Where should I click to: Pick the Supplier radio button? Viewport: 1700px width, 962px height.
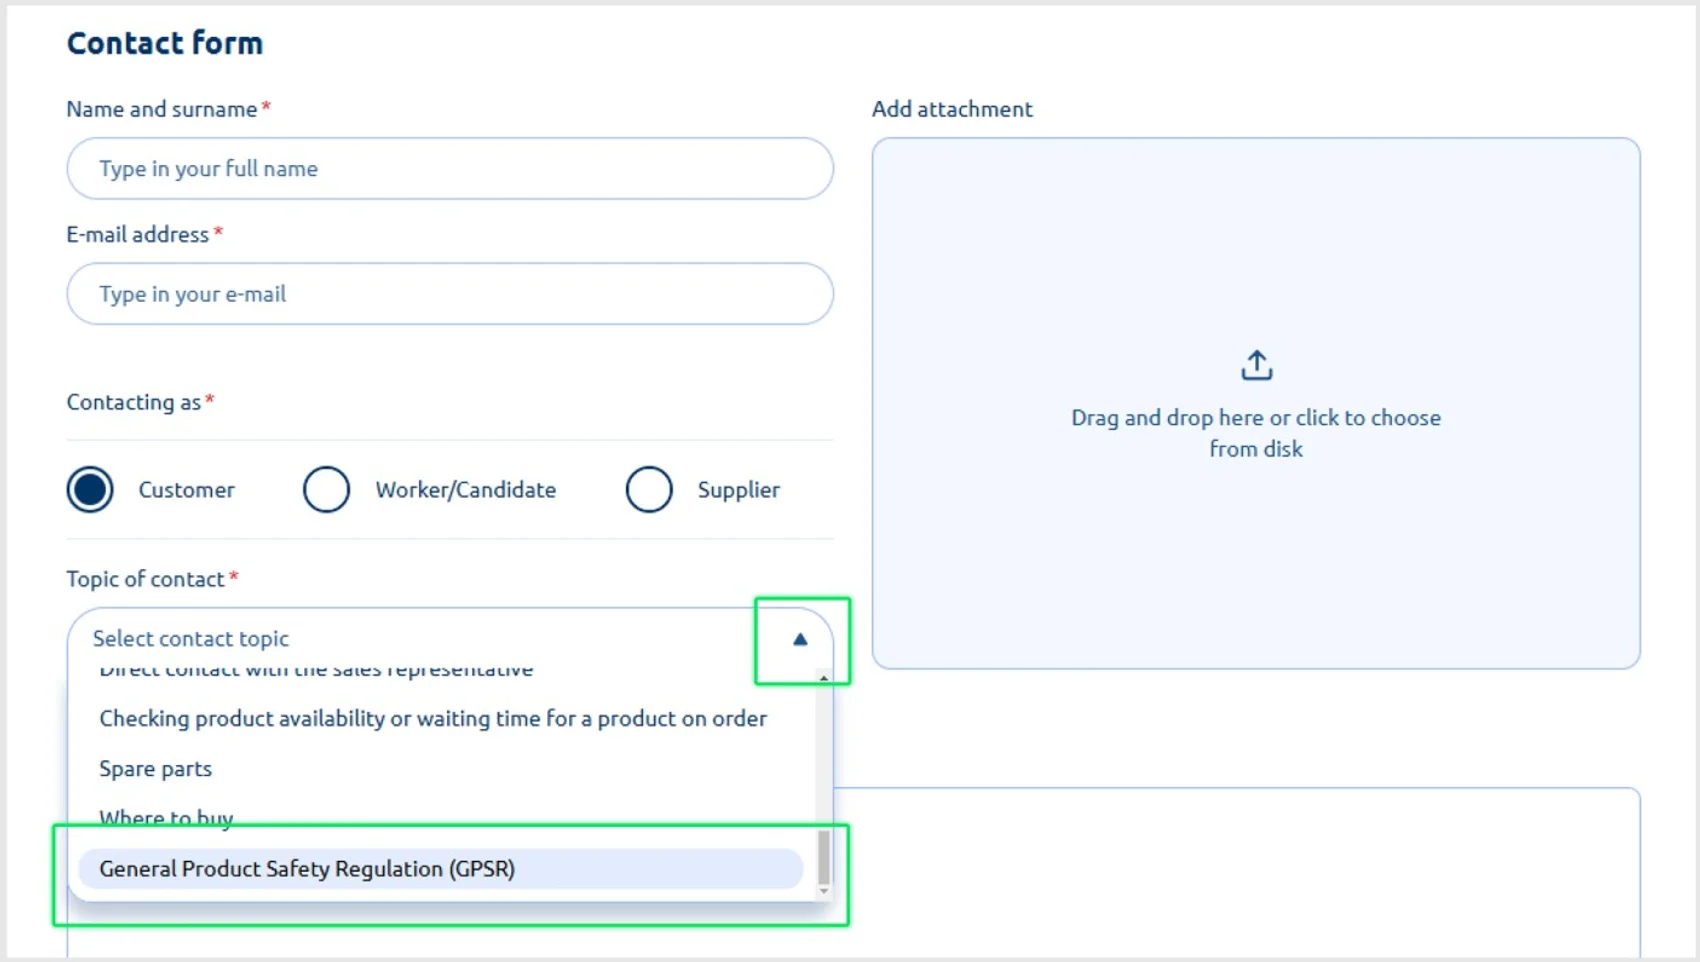coord(649,490)
